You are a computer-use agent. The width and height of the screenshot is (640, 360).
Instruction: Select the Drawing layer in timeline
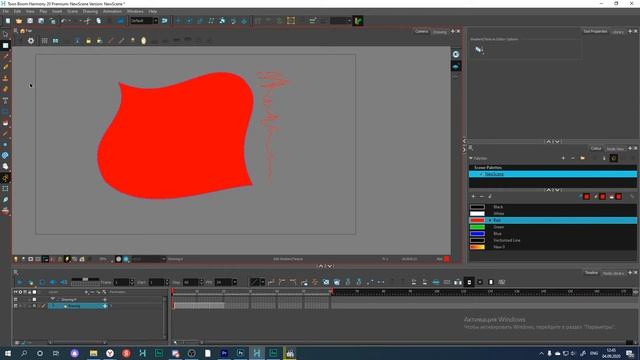[x=78, y=306]
